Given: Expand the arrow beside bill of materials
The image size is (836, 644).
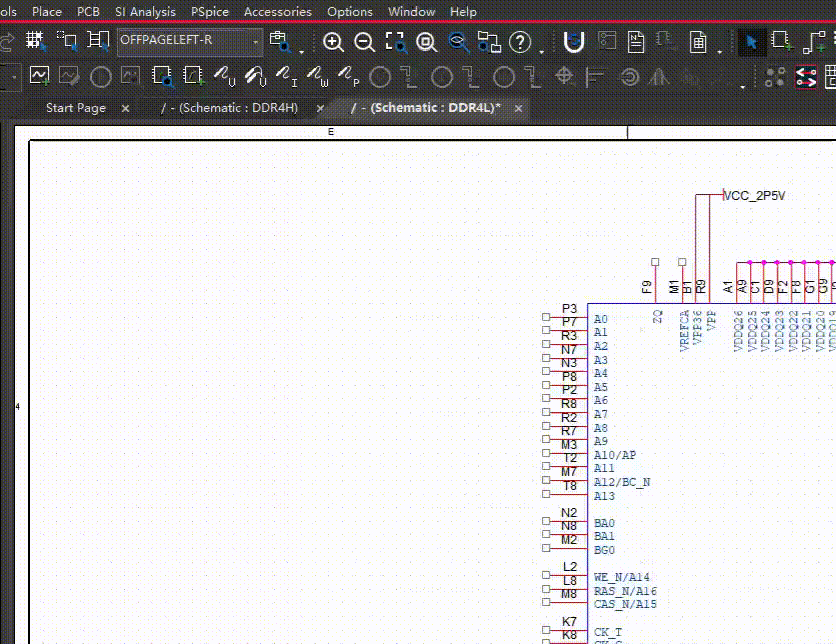Looking at the screenshot, I should point(720,52).
